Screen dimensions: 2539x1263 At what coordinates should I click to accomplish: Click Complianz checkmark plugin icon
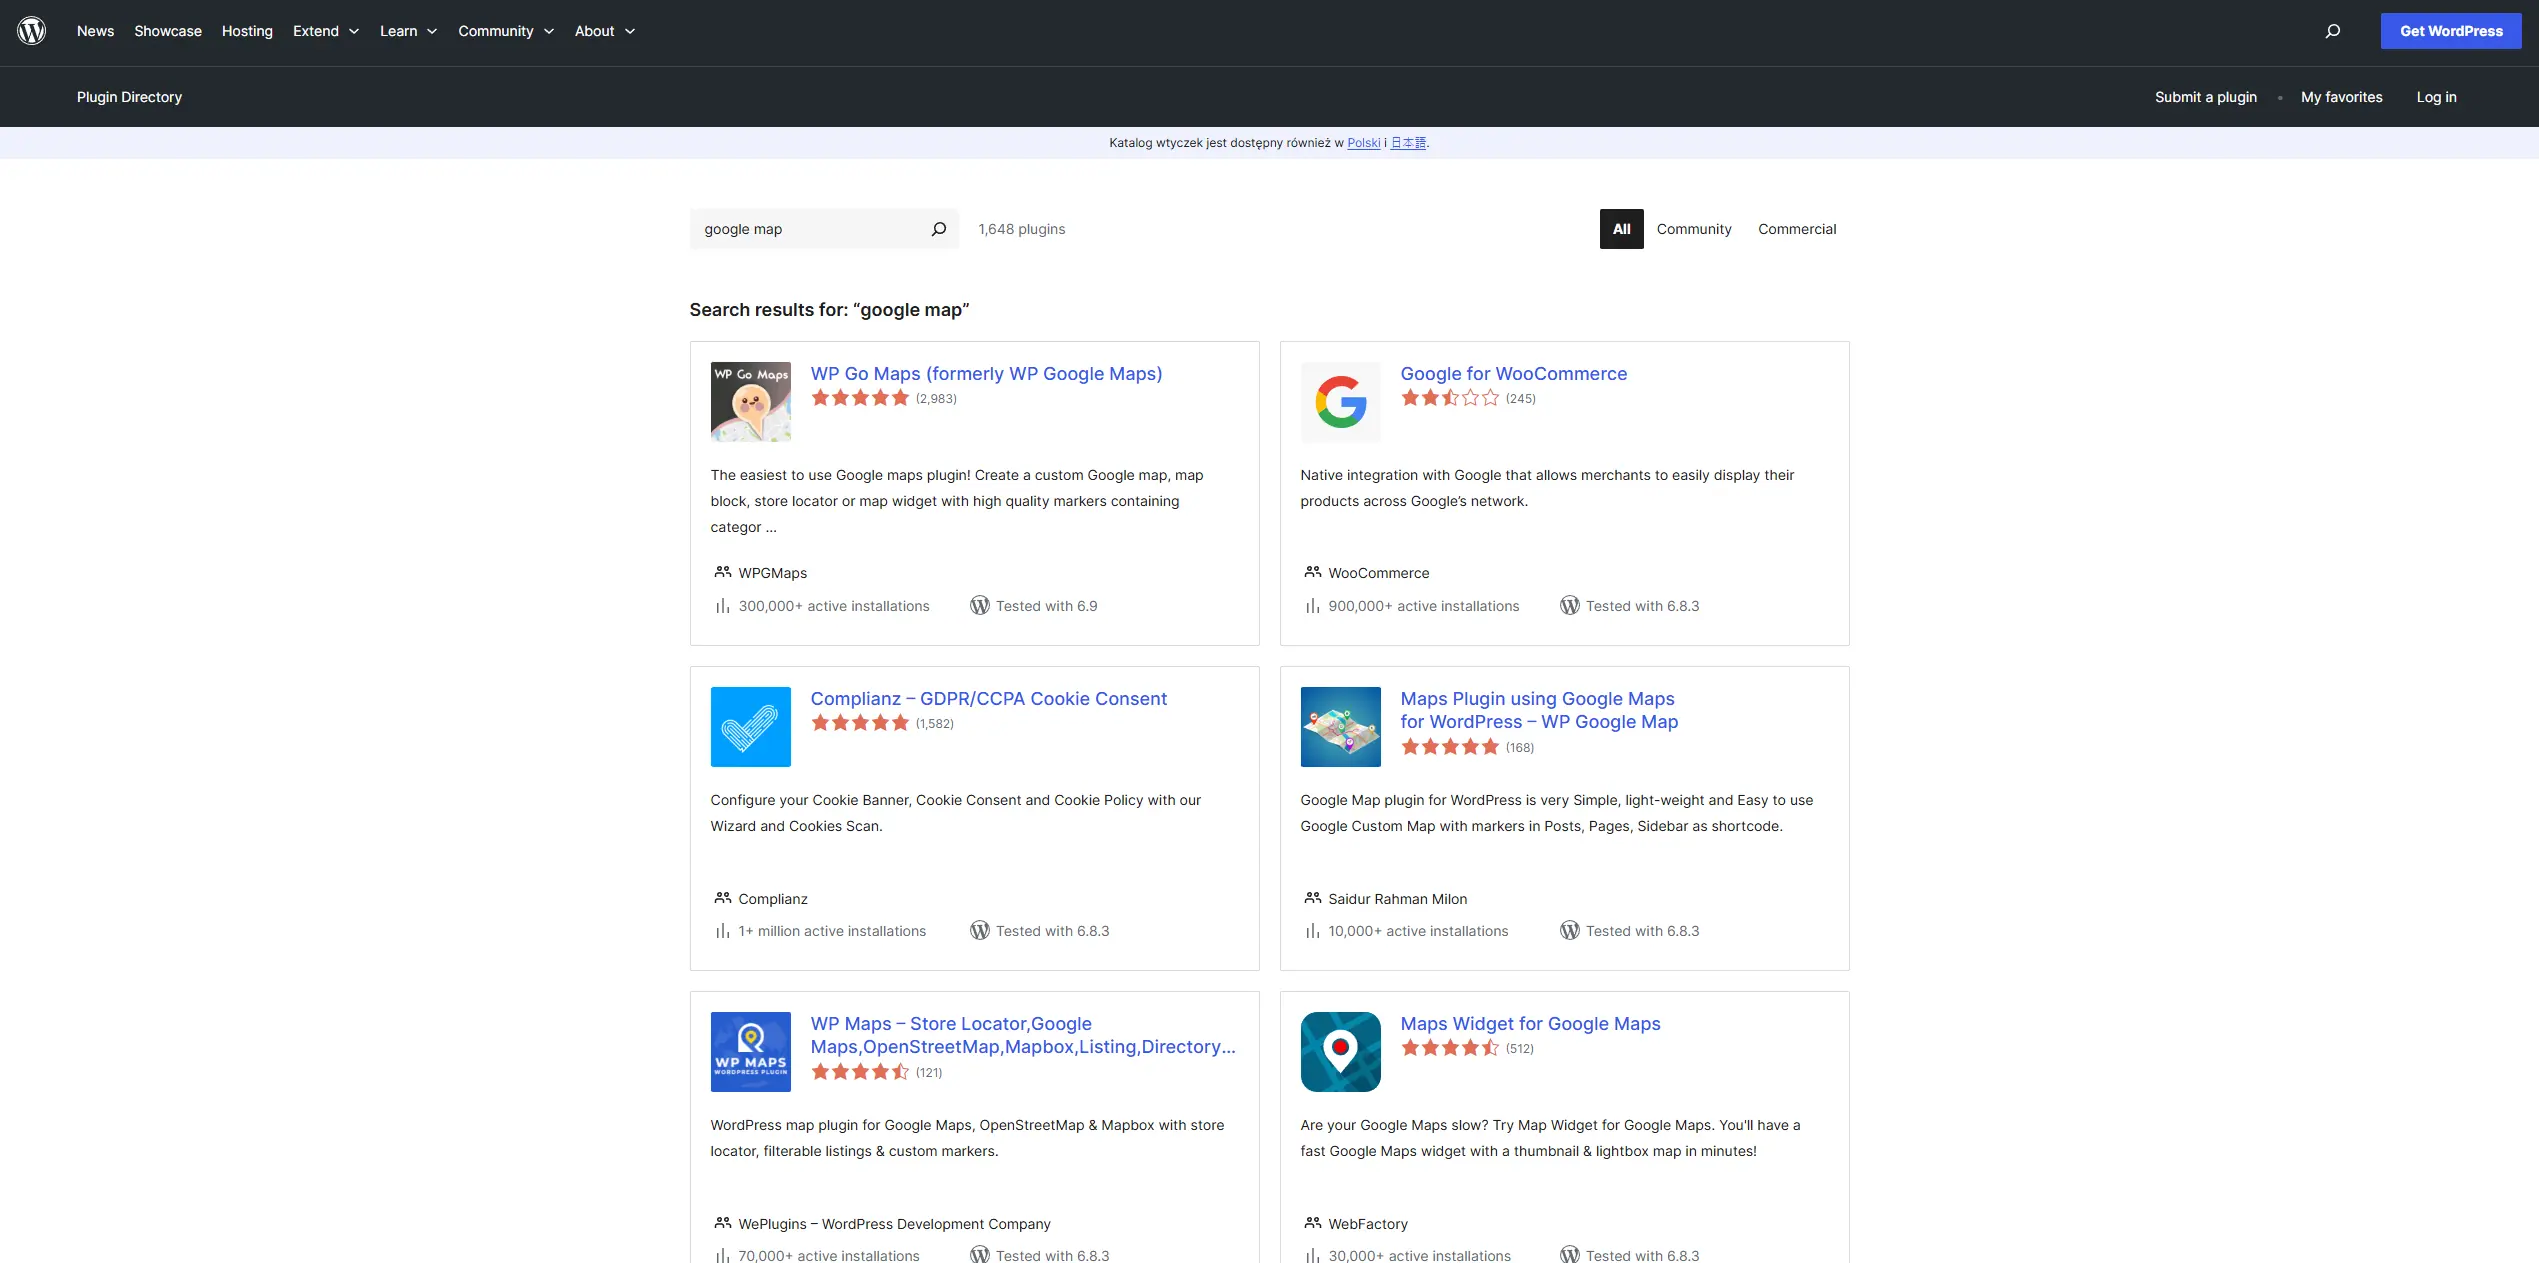tap(750, 727)
